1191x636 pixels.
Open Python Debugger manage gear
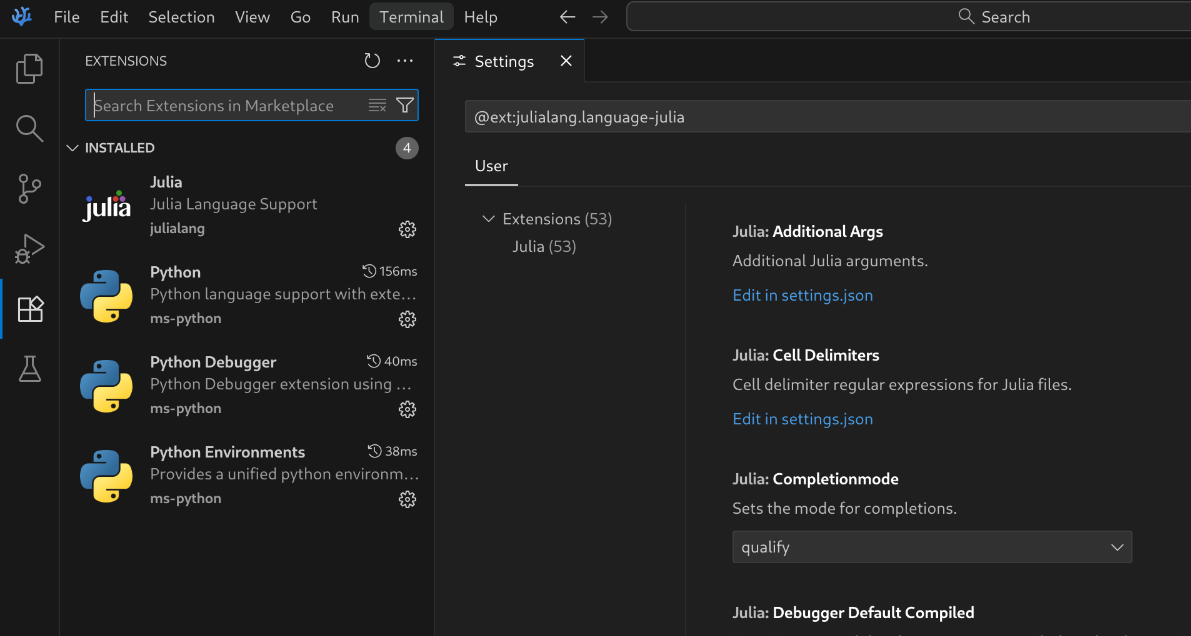(x=407, y=409)
